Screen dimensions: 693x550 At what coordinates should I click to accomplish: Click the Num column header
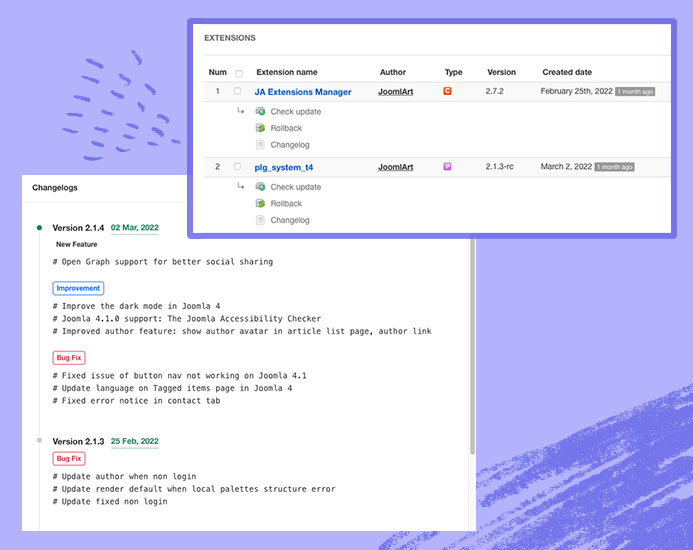pos(217,72)
